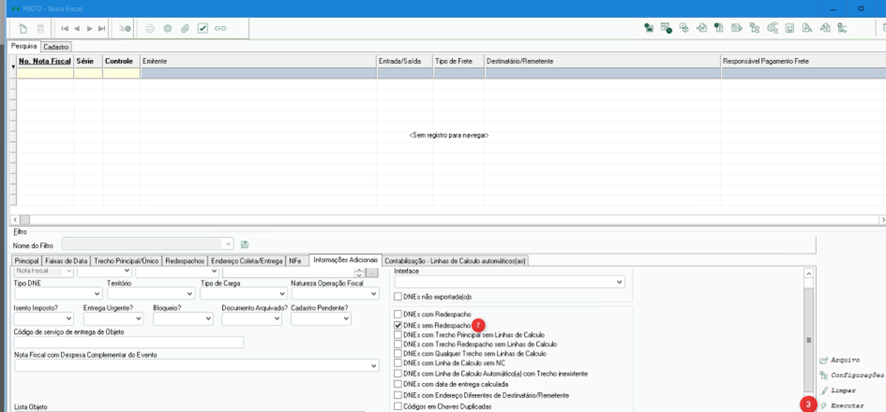Open the Entrega Urgente? dropdown
Screen dimensions: 886x412
point(138,319)
